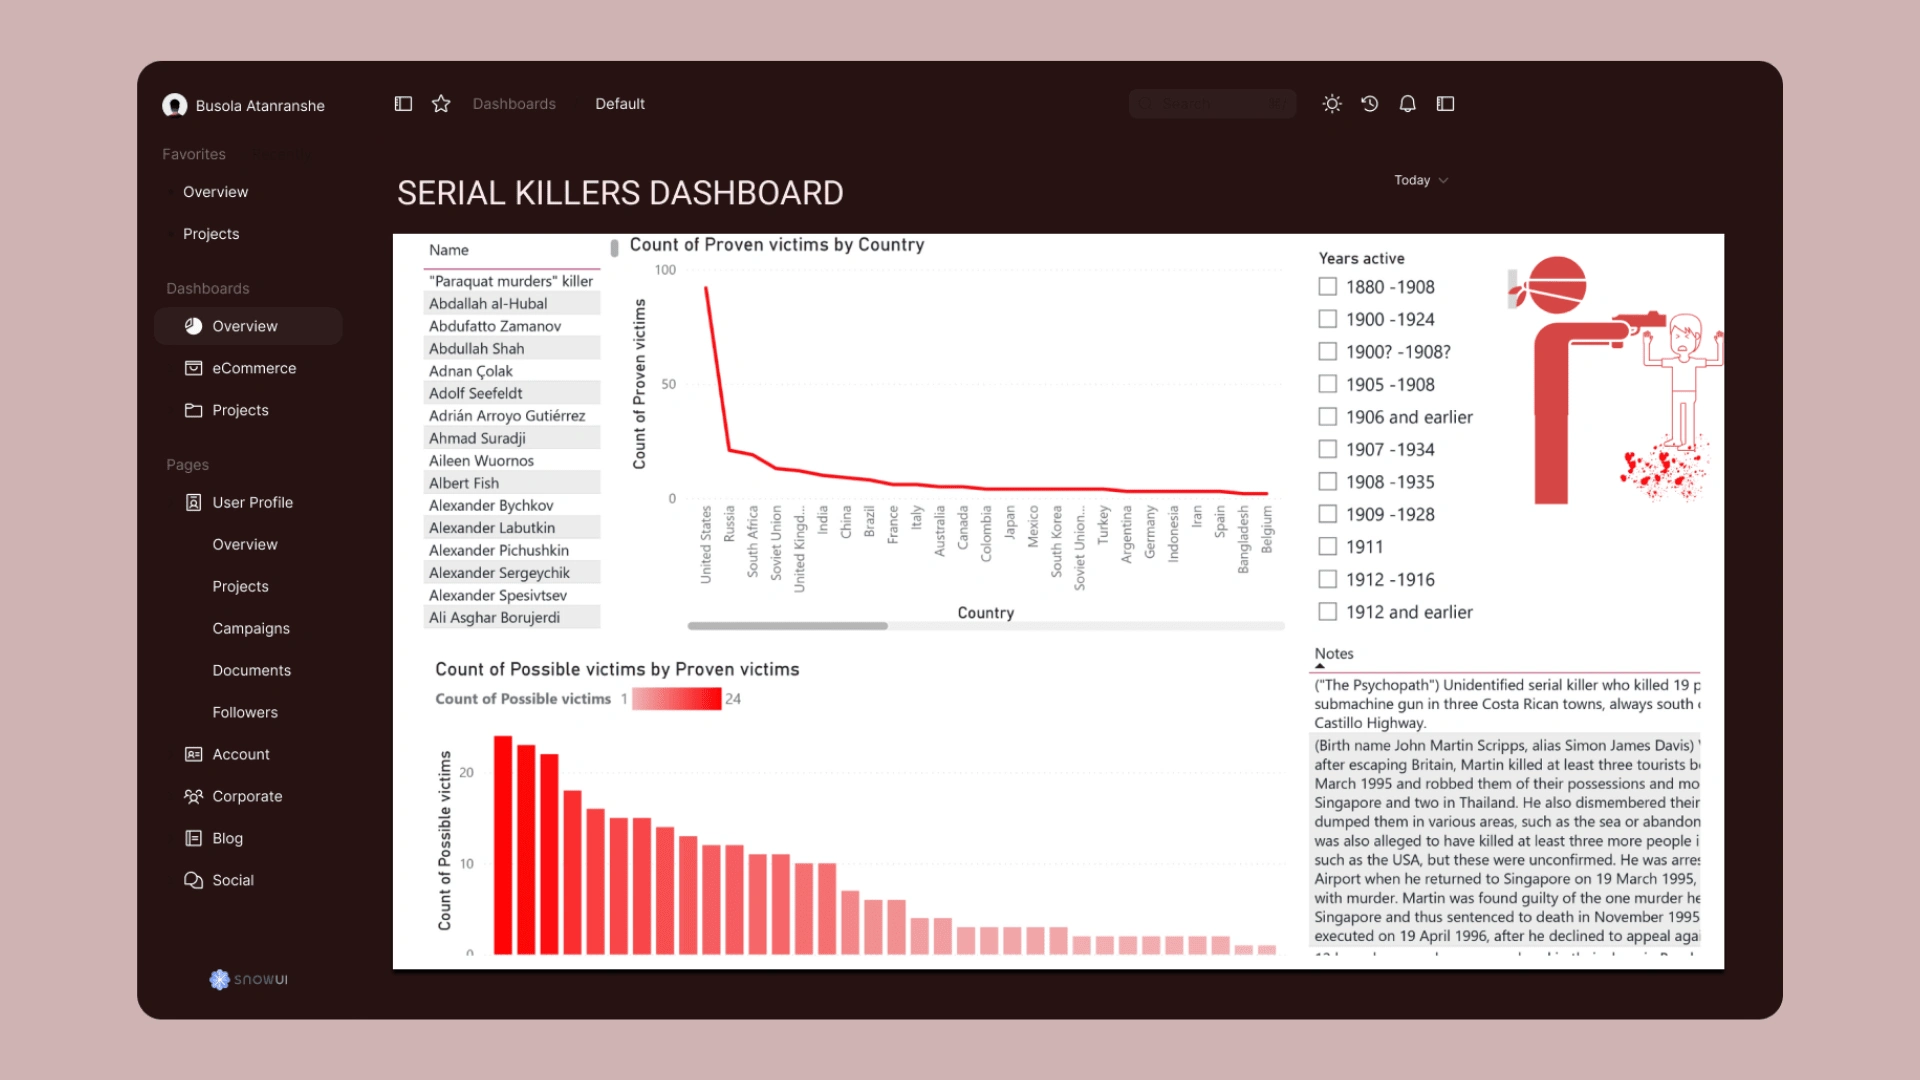The height and width of the screenshot is (1080, 1920).
Task: Sort the Notes column header arrow
Action: [1320, 665]
